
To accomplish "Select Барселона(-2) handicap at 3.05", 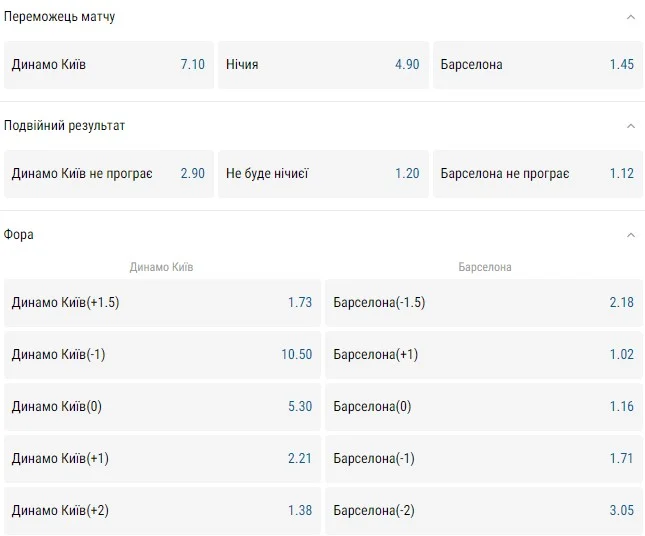I will pyautogui.click(x=484, y=511).
